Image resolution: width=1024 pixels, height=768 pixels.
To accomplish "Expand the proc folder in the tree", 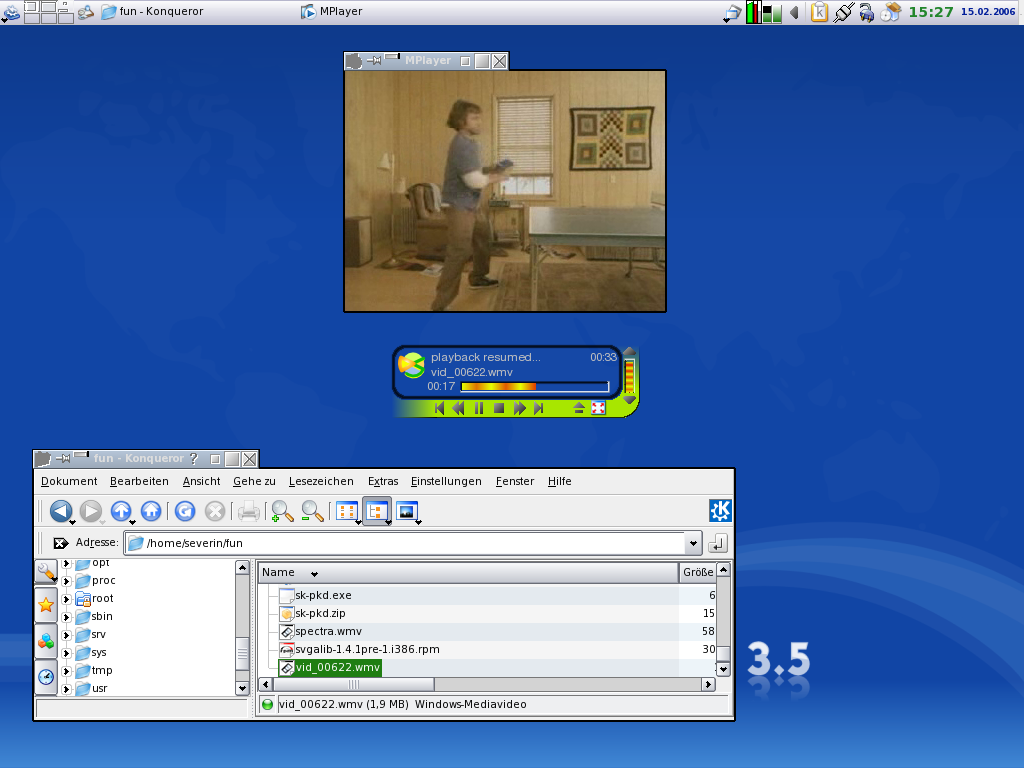I will (66, 581).
